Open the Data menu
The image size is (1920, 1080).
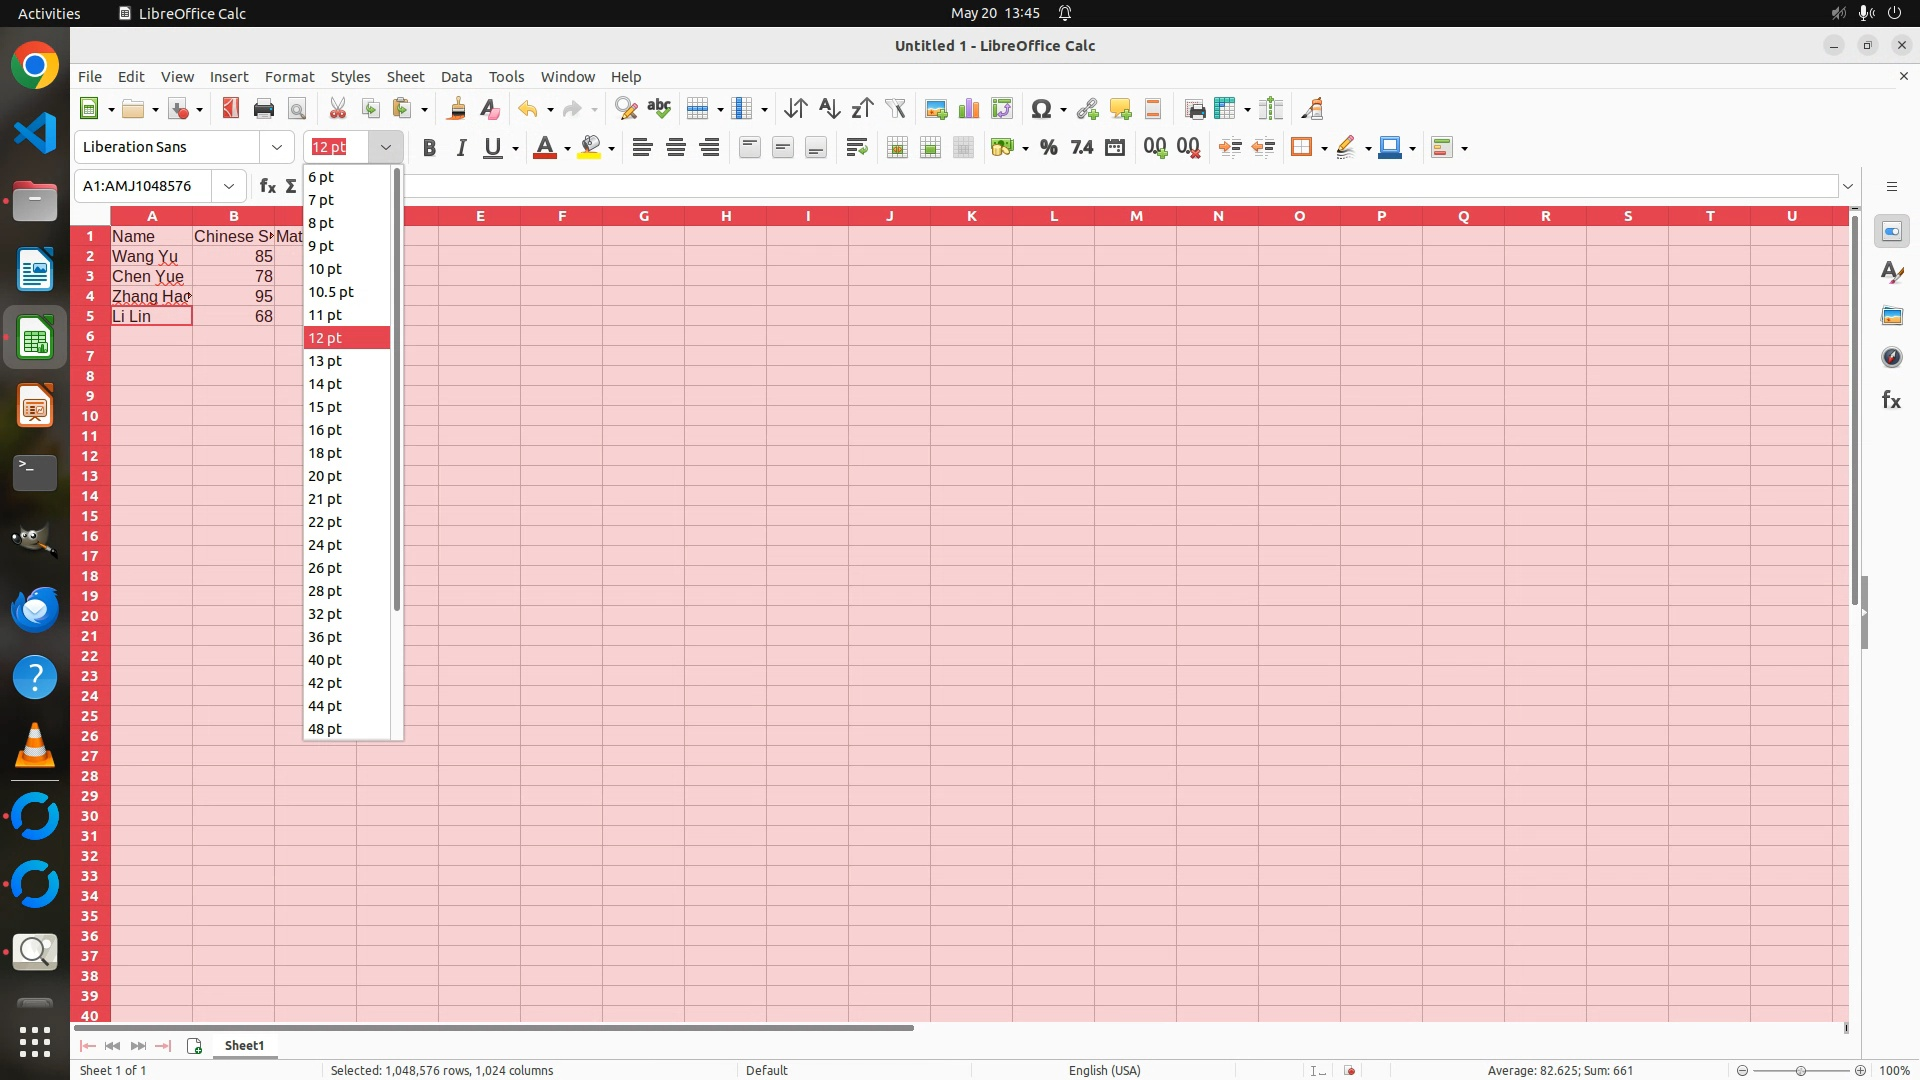click(456, 77)
